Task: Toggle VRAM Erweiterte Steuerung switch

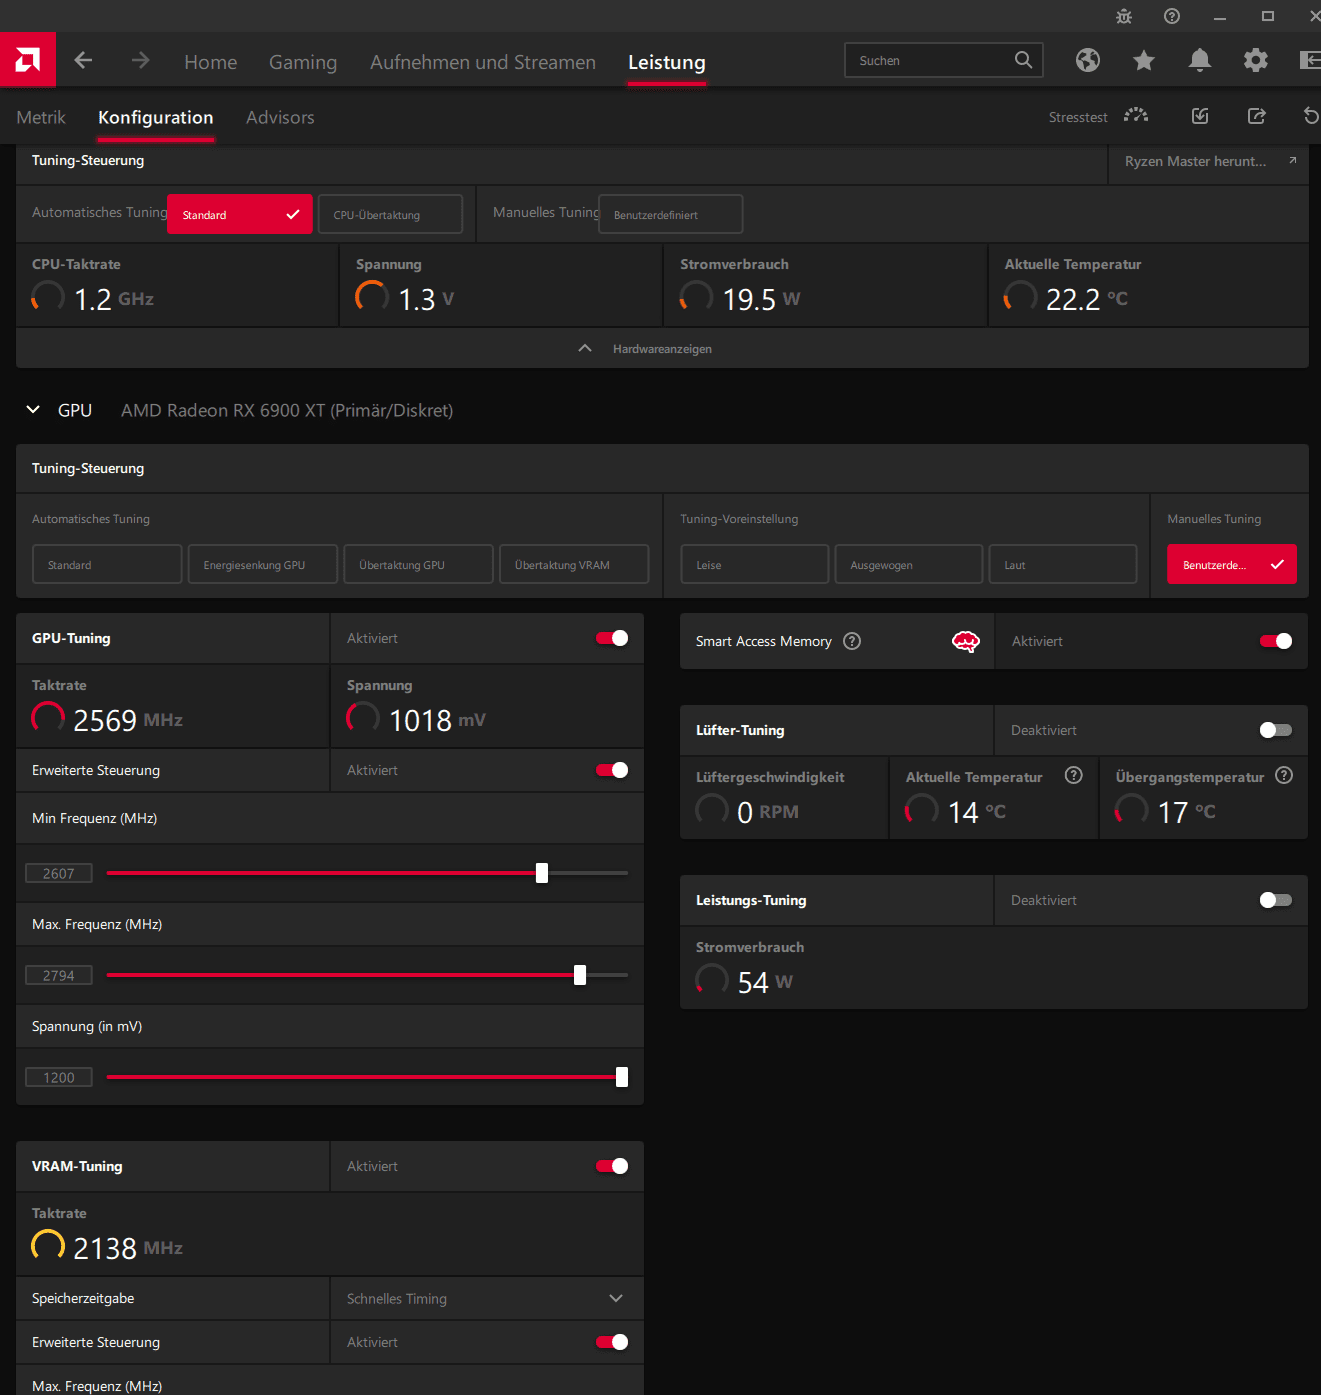Action: (x=612, y=1342)
